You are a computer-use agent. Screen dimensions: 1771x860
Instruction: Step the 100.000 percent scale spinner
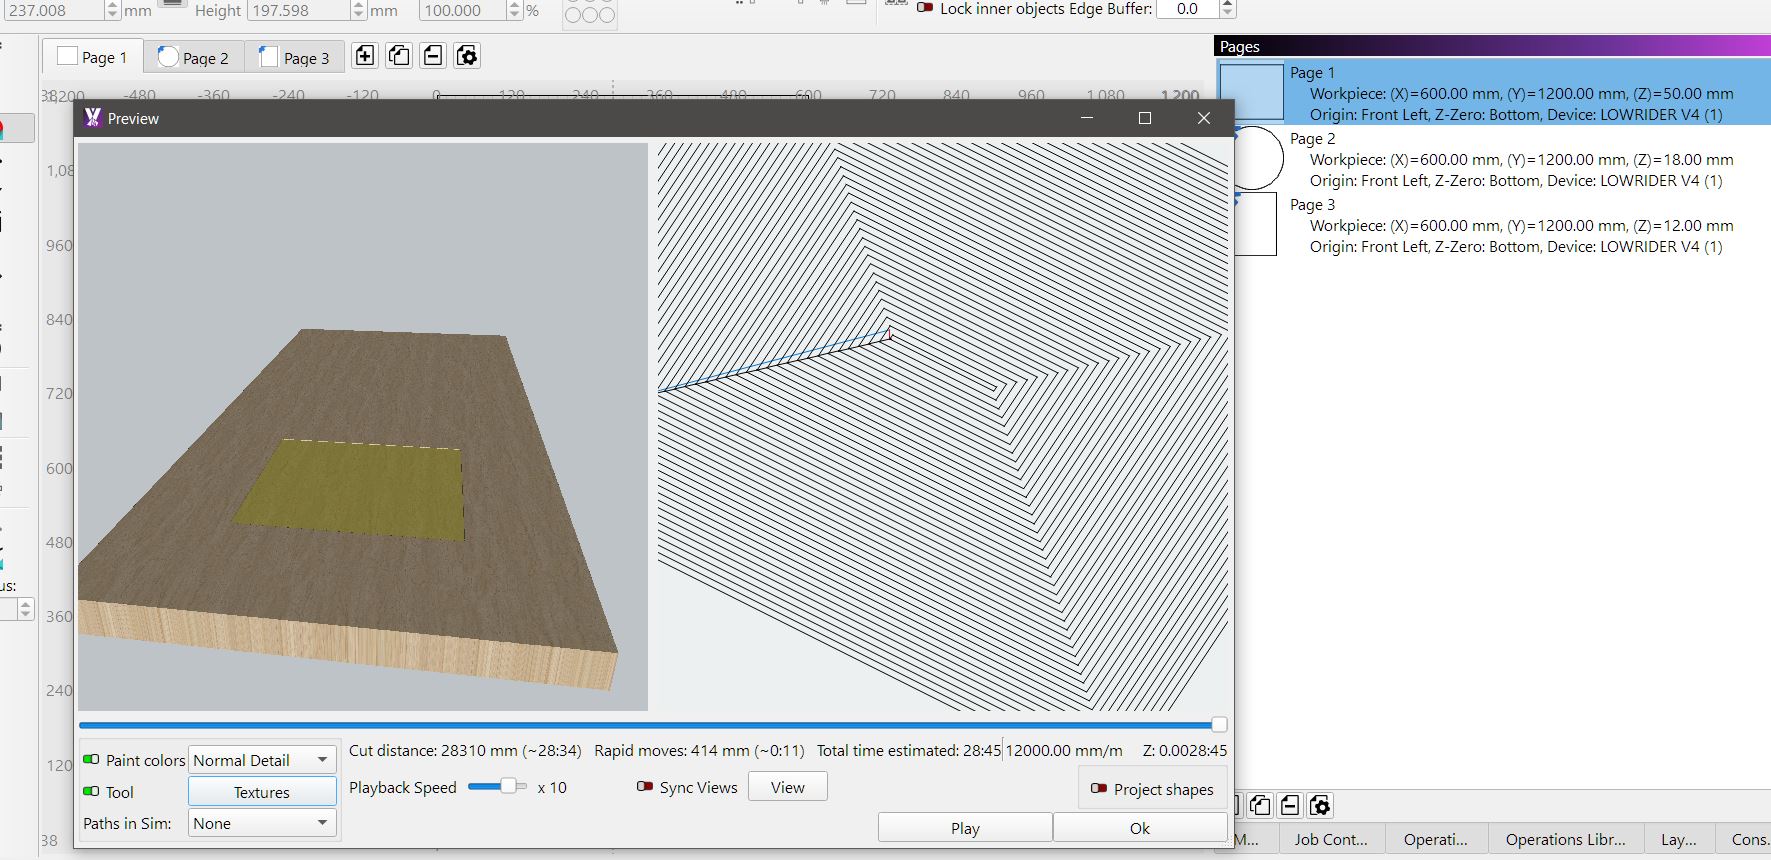click(x=514, y=10)
